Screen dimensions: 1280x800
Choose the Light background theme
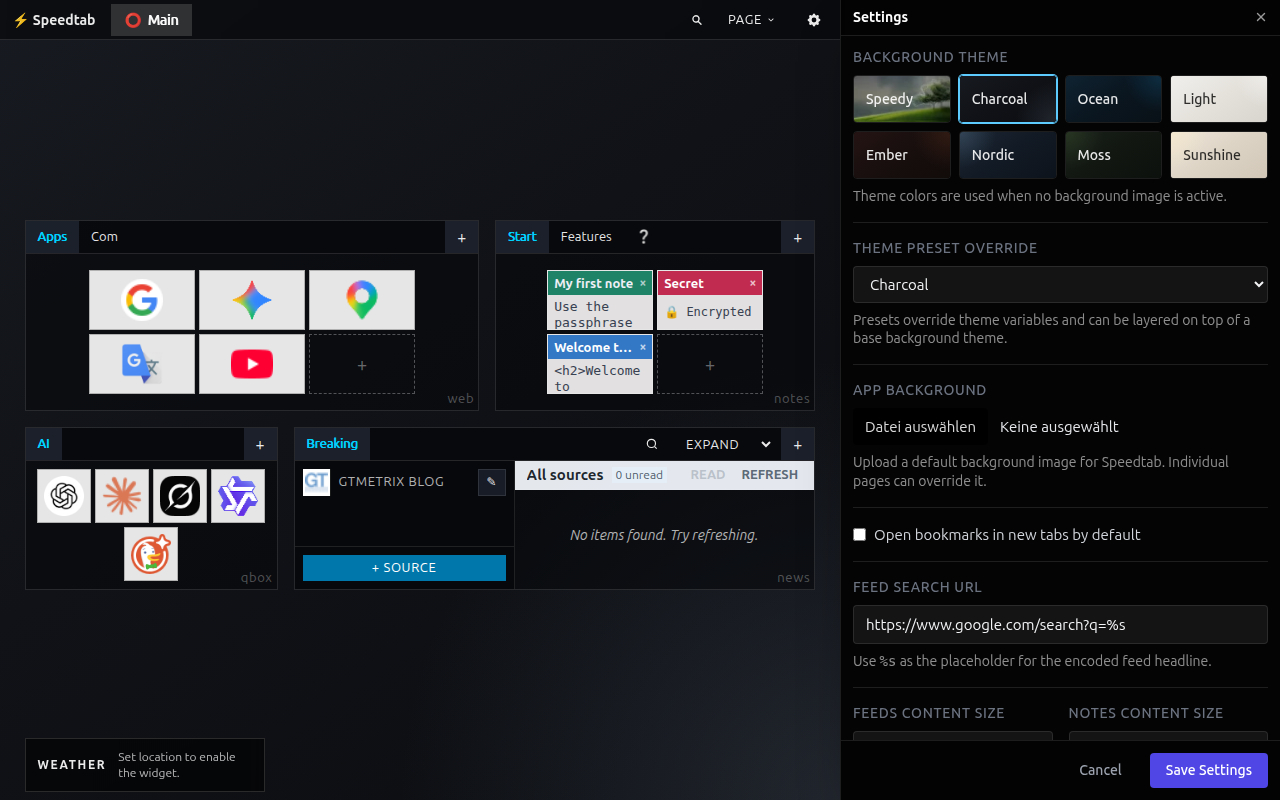[x=1219, y=99]
